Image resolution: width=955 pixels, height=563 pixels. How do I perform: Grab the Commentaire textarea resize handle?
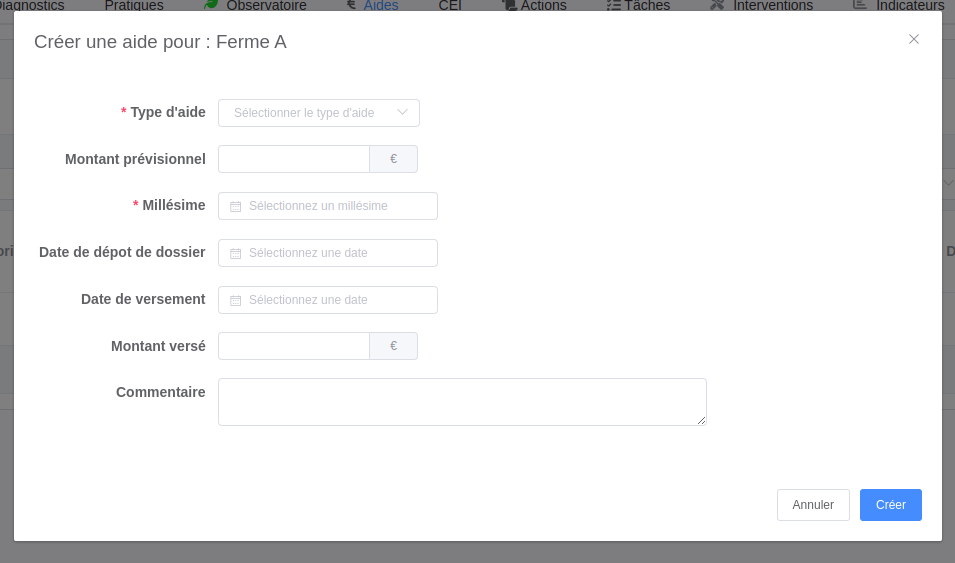pos(702,421)
